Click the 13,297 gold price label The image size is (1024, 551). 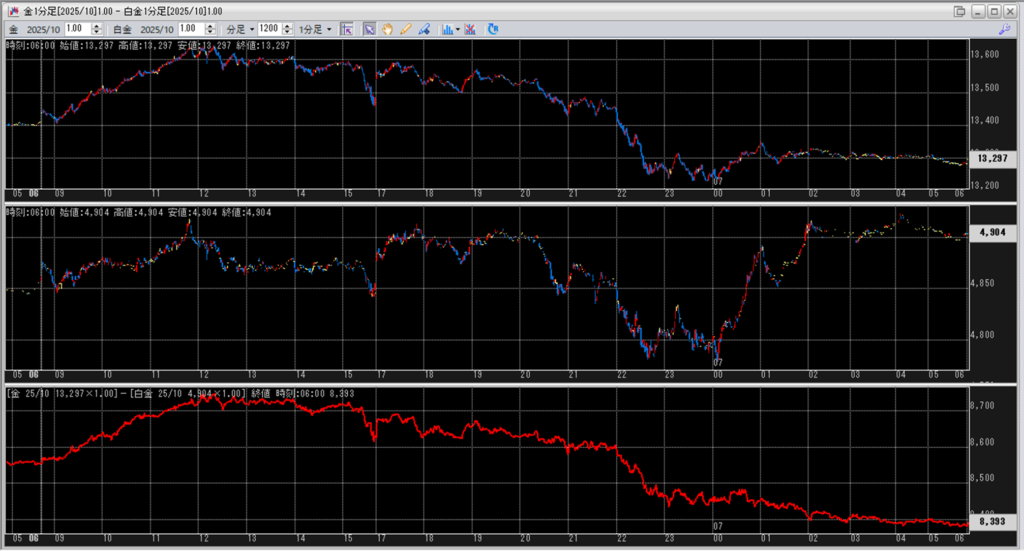coord(991,158)
